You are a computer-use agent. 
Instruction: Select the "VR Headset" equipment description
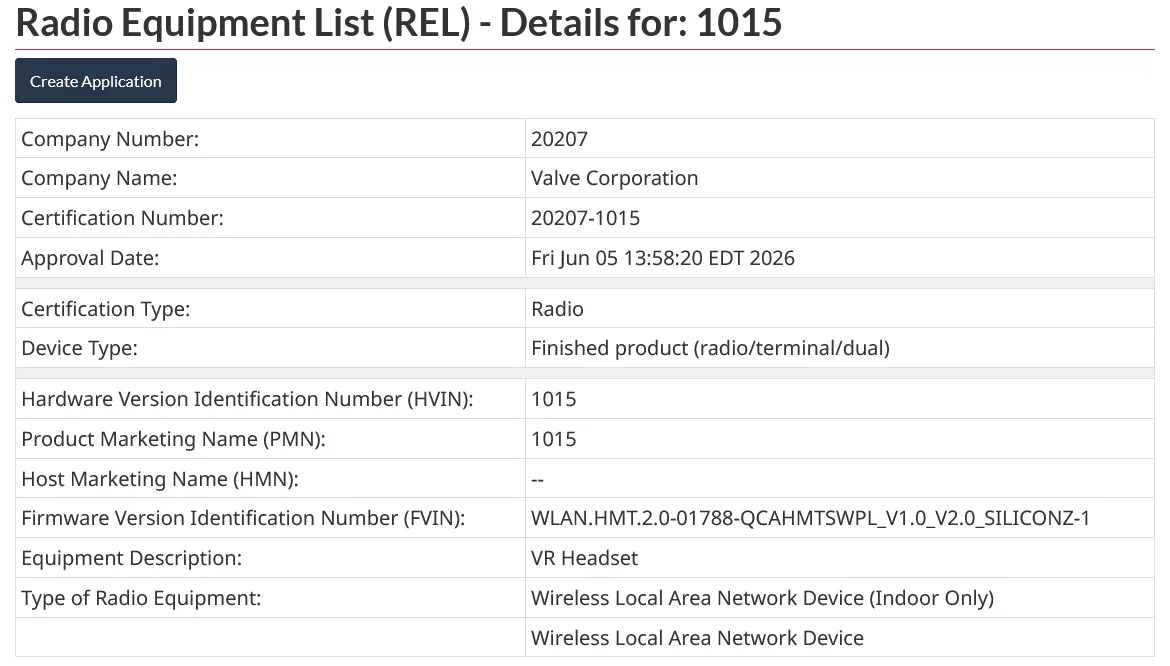pyautogui.click(x=584, y=559)
